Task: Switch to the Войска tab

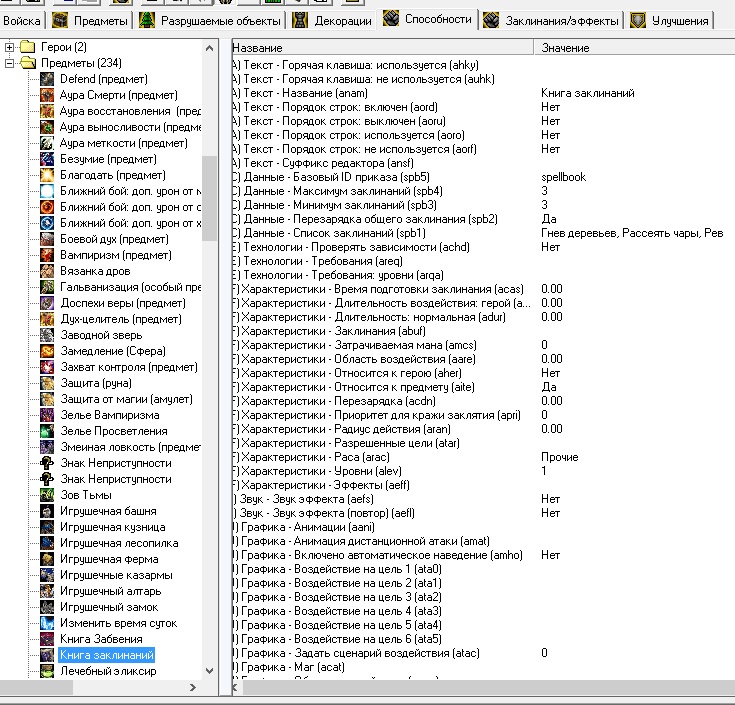Action: tap(22, 21)
